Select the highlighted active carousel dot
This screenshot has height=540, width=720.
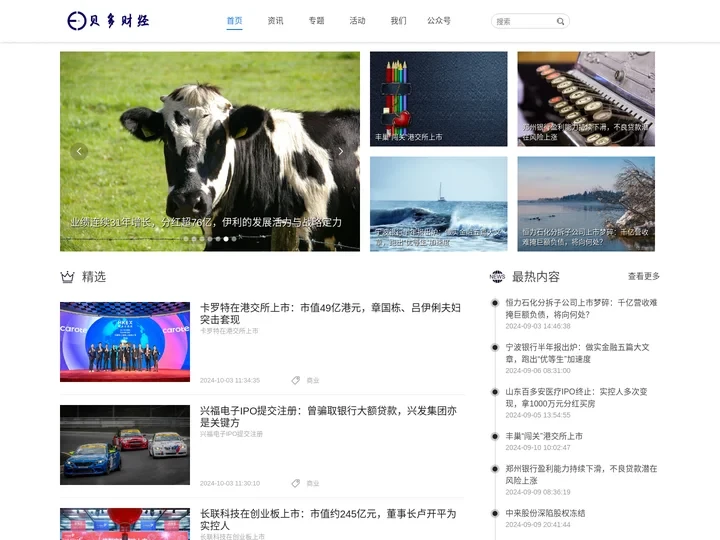226,239
